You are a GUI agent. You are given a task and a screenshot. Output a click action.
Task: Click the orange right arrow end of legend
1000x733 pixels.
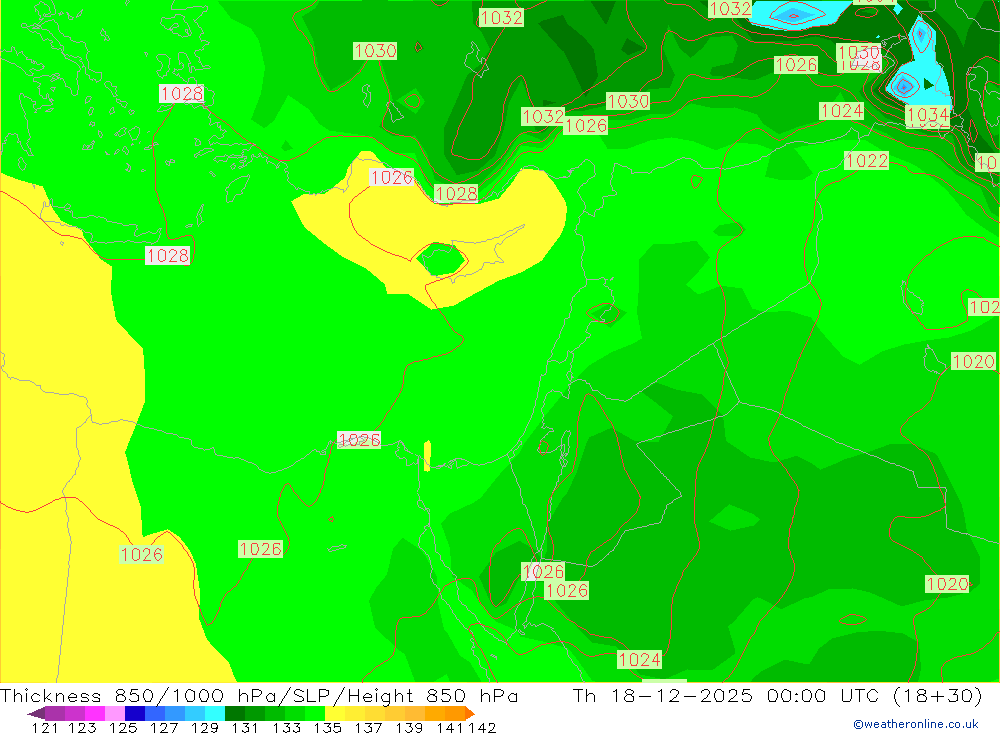470,713
